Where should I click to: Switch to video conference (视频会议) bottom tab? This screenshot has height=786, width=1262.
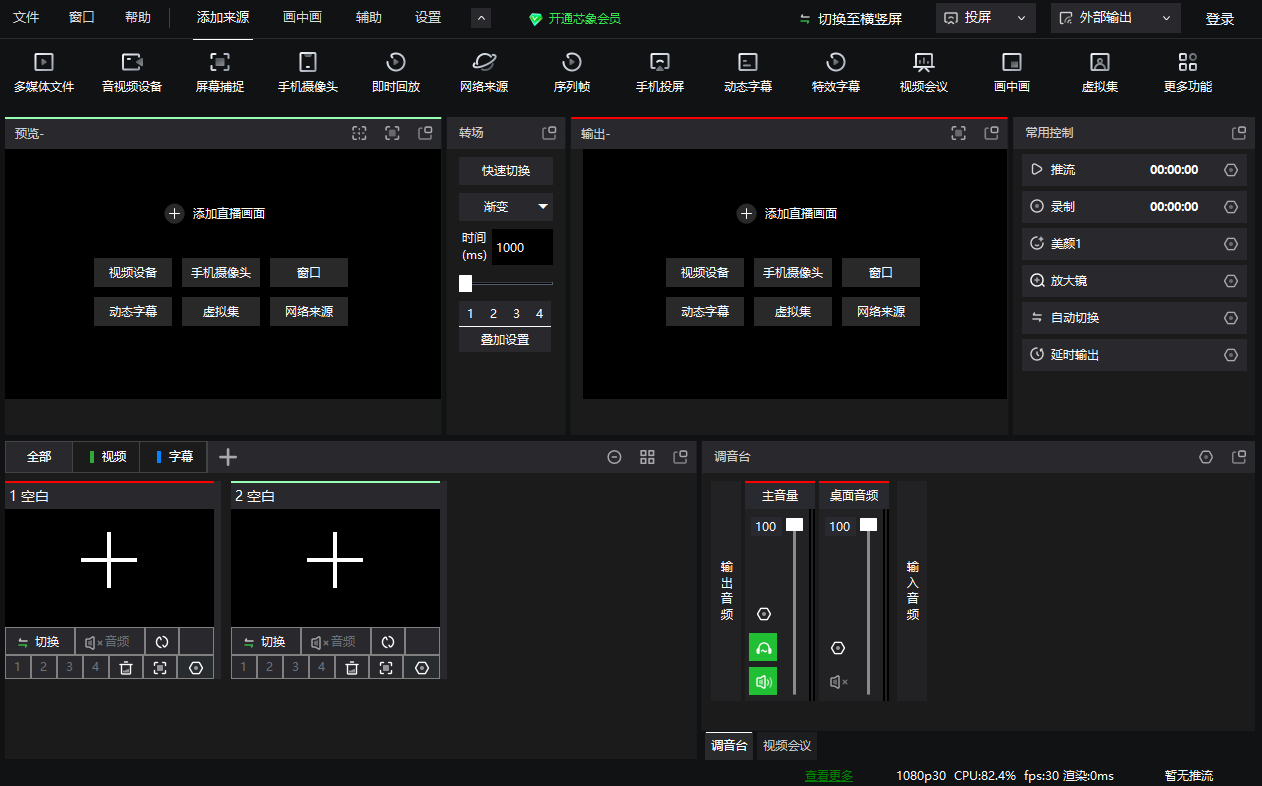click(x=787, y=746)
